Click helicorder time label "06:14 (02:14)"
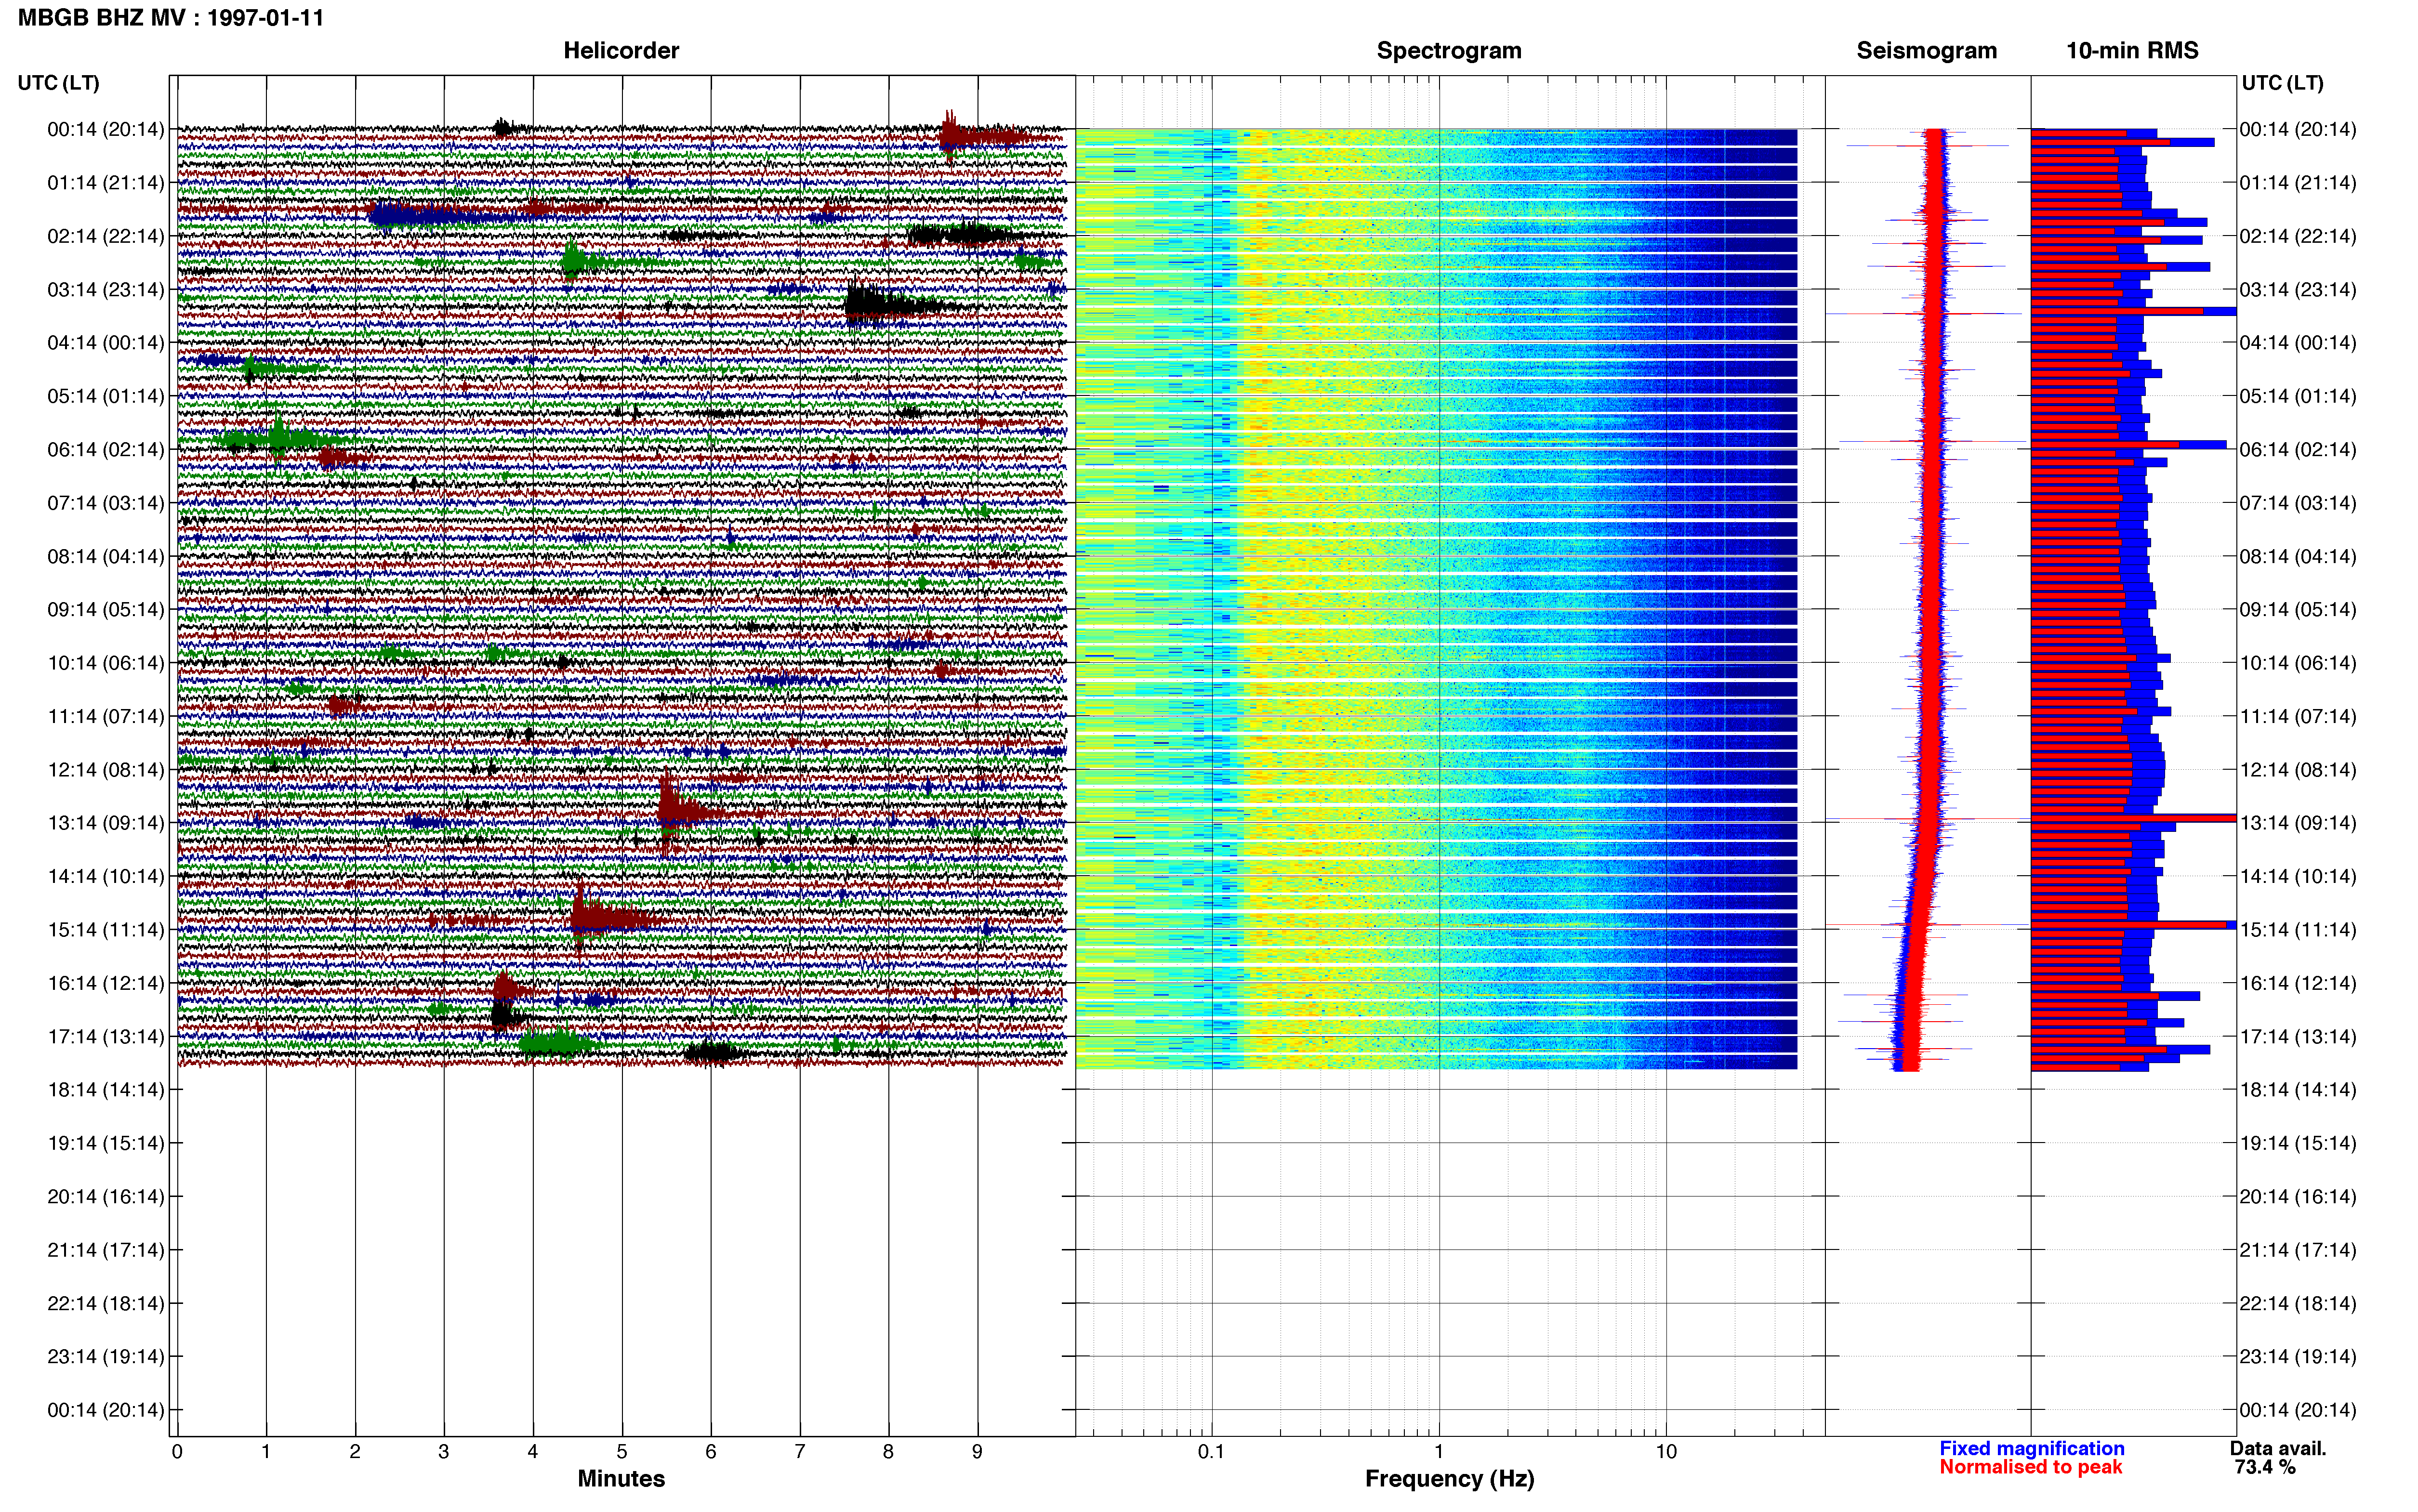2418x1512 pixels. (x=106, y=450)
